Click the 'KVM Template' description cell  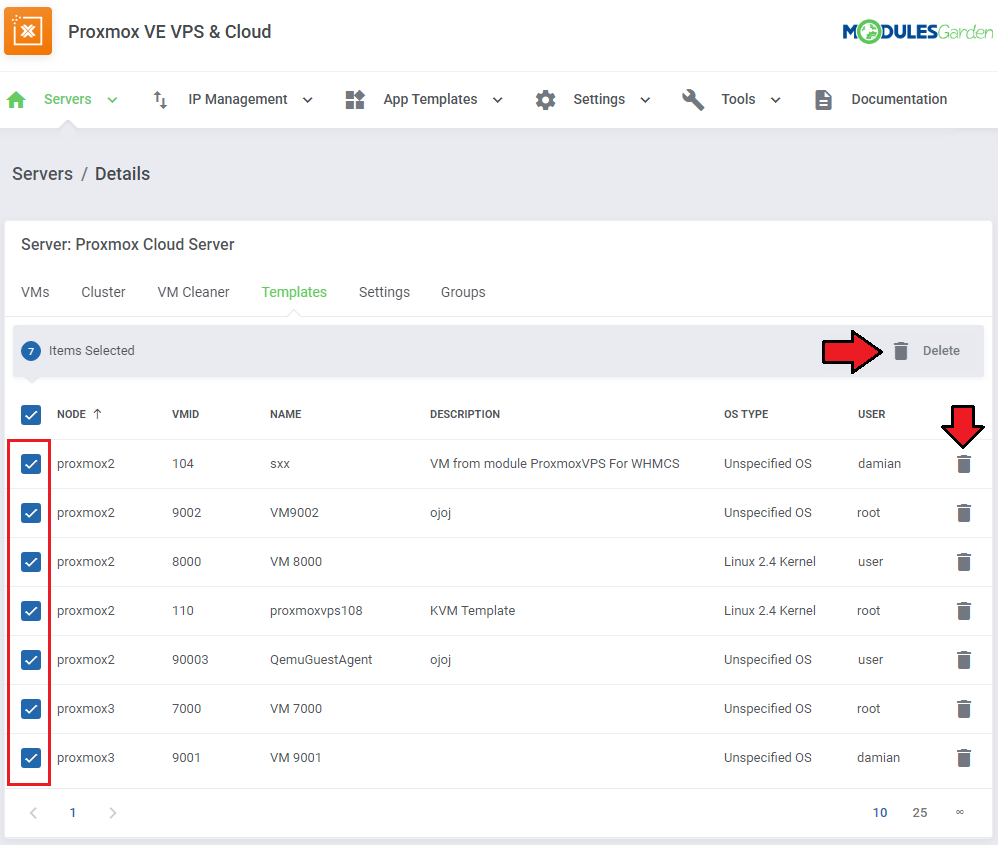point(472,611)
